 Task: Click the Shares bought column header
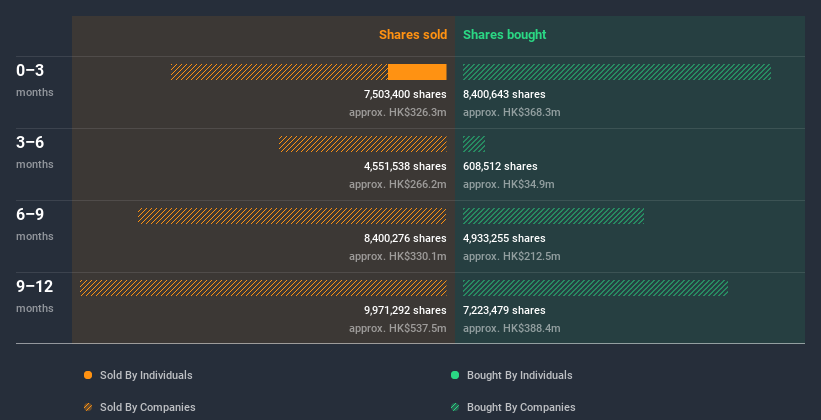coord(505,35)
